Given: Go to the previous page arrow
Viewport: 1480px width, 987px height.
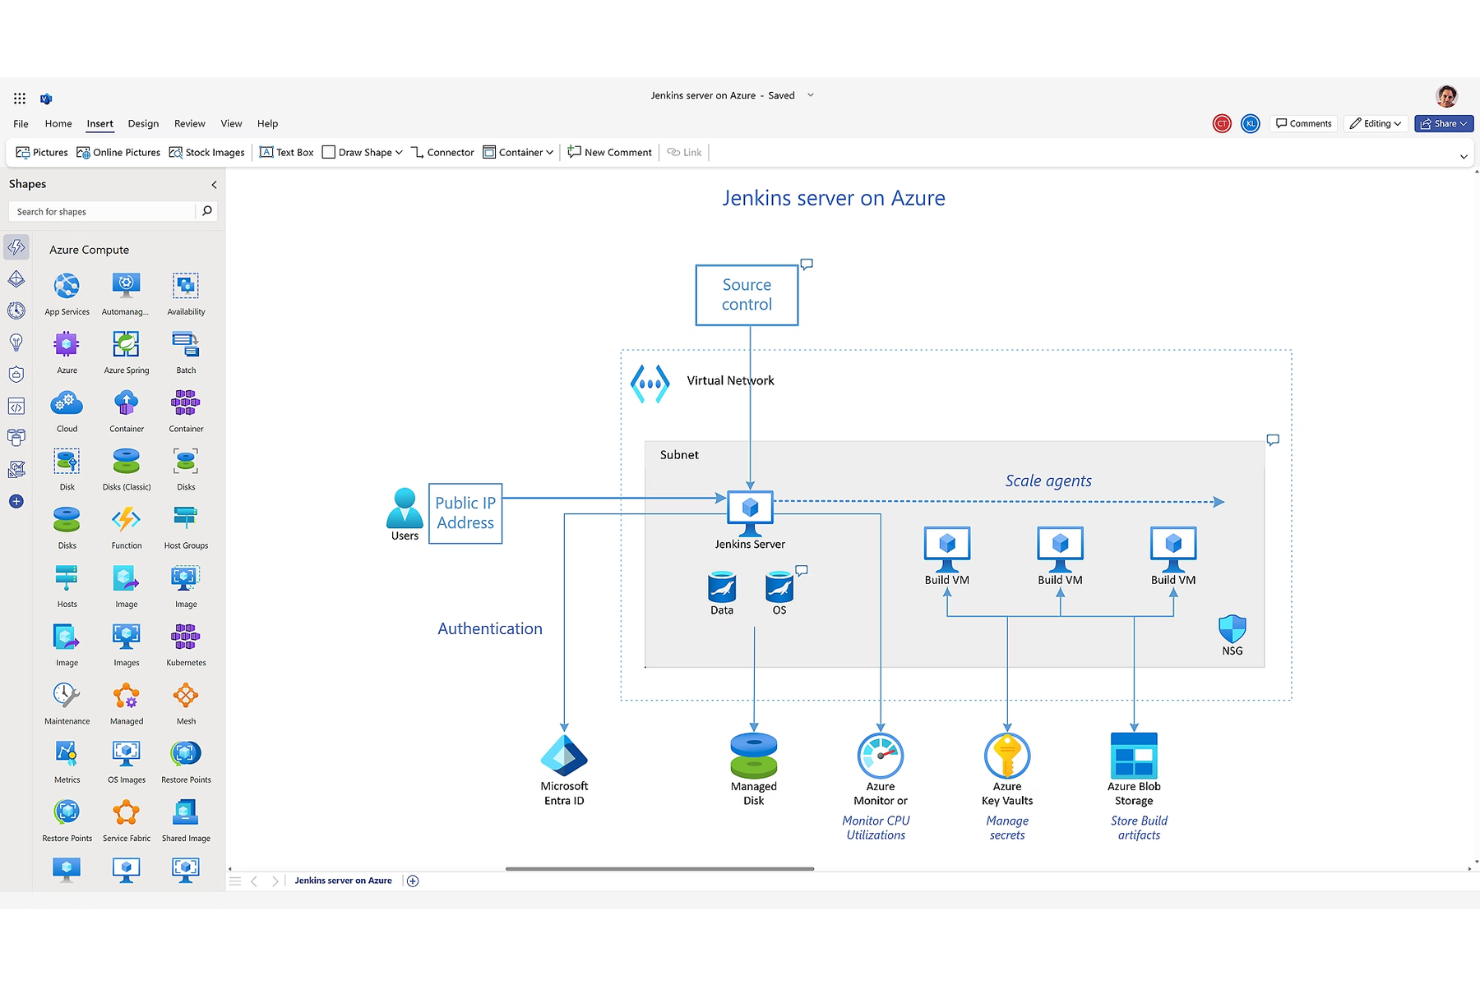Looking at the screenshot, I should pos(254,881).
